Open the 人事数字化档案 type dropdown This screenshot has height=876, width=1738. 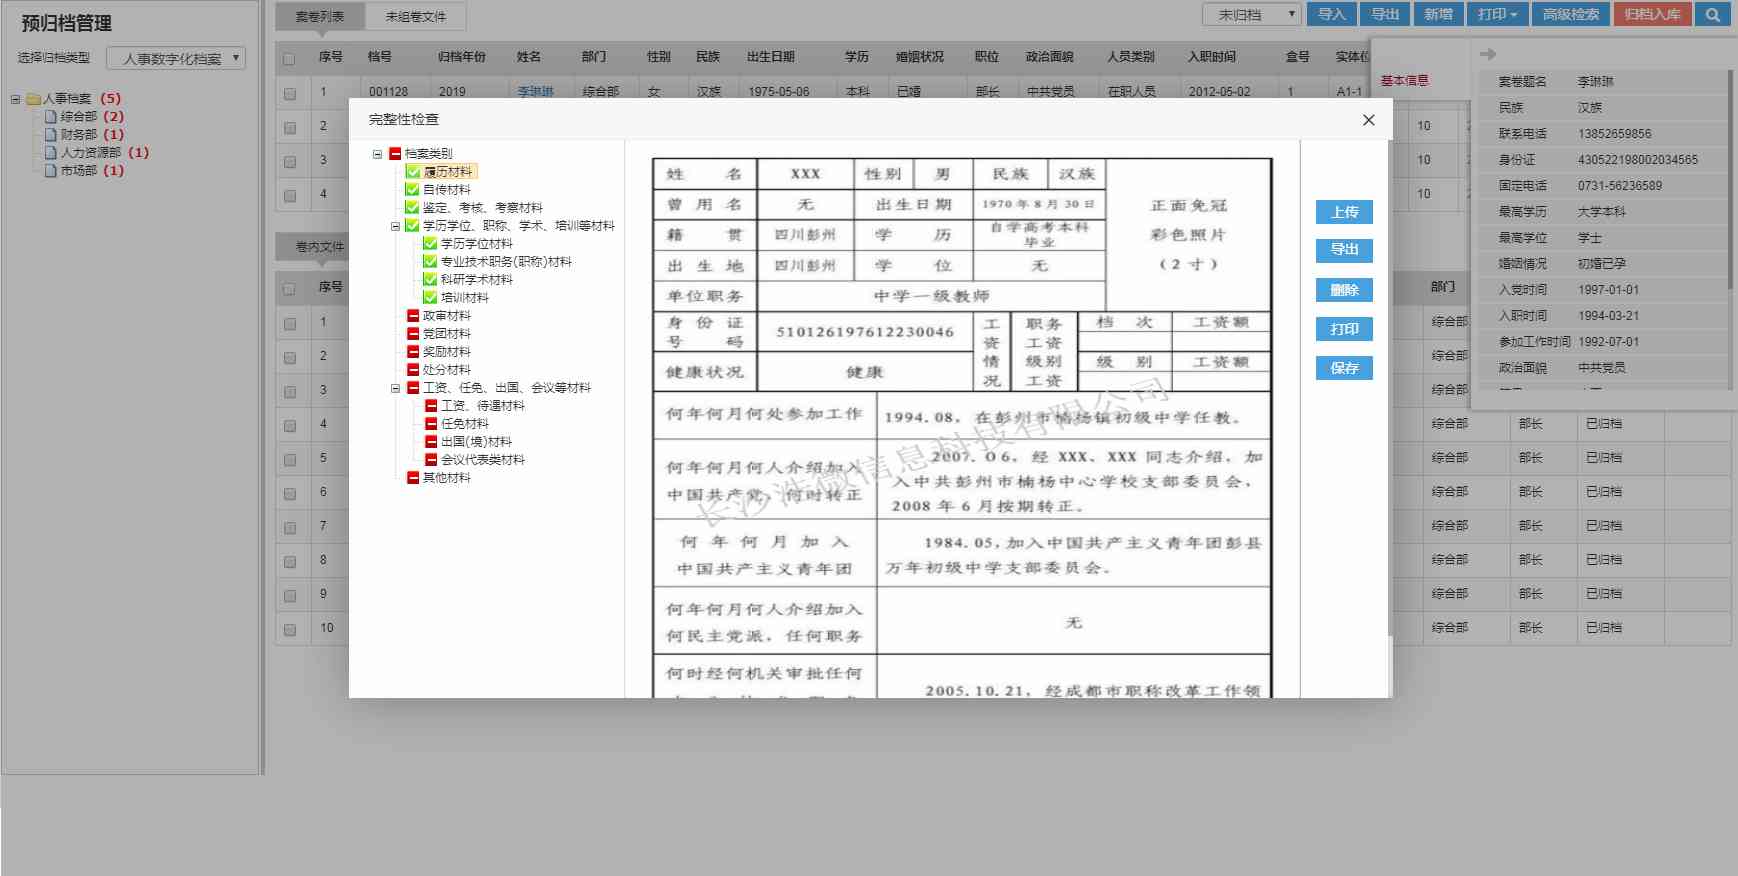[x=176, y=58]
